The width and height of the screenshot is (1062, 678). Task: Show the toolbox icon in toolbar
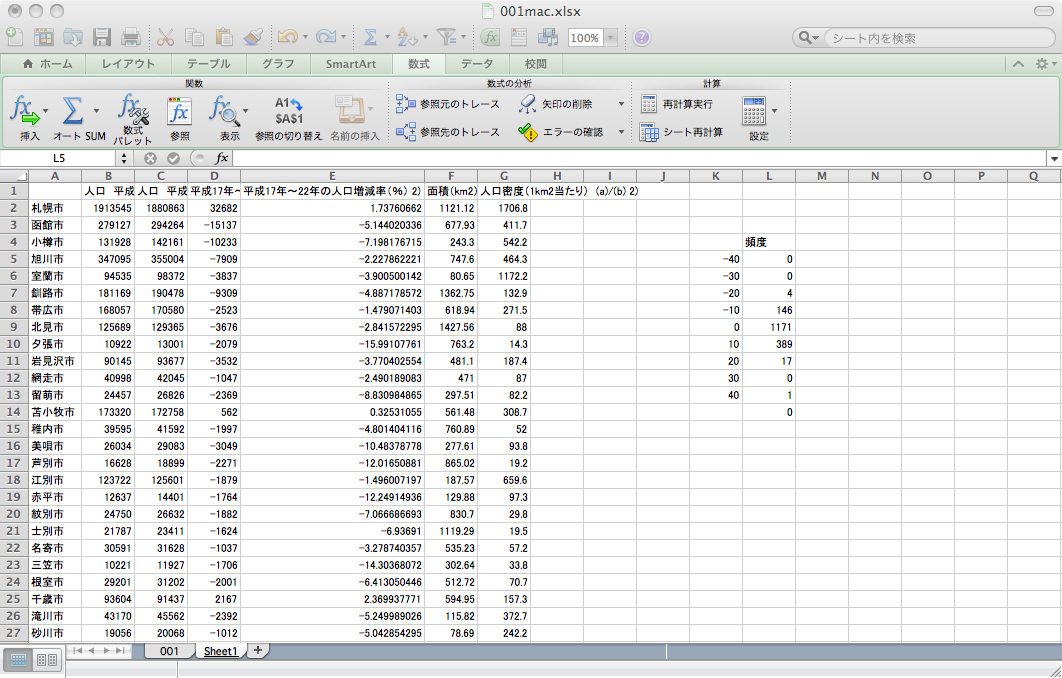click(519, 37)
